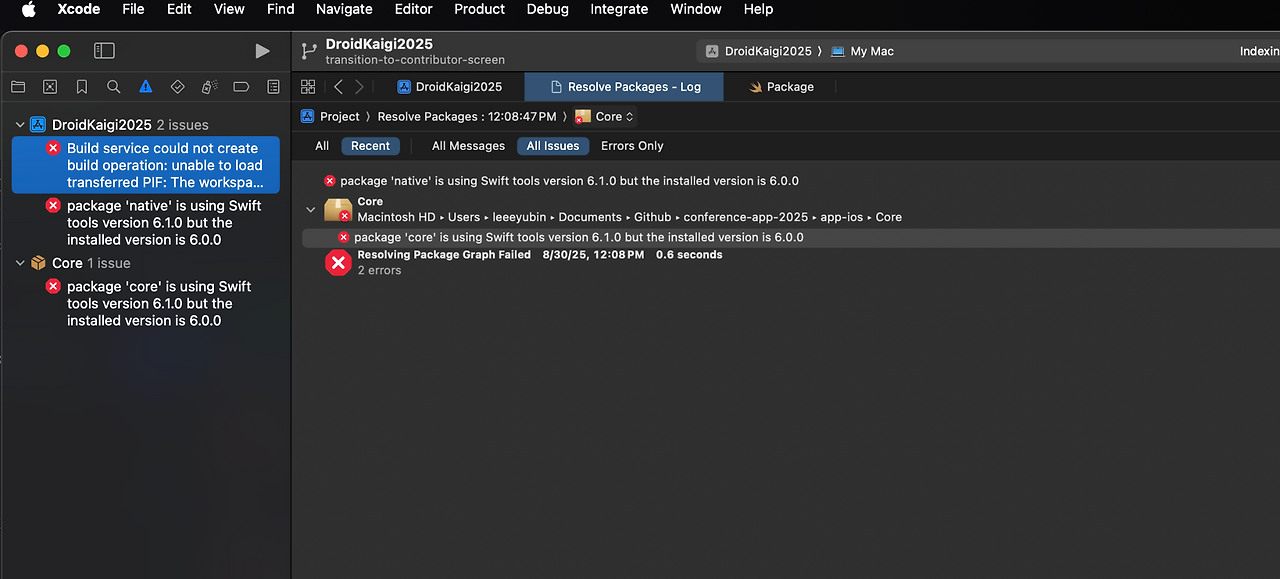The image size is (1280, 579).
Task: Open the Navigate menu
Action: pyautogui.click(x=345, y=9)
